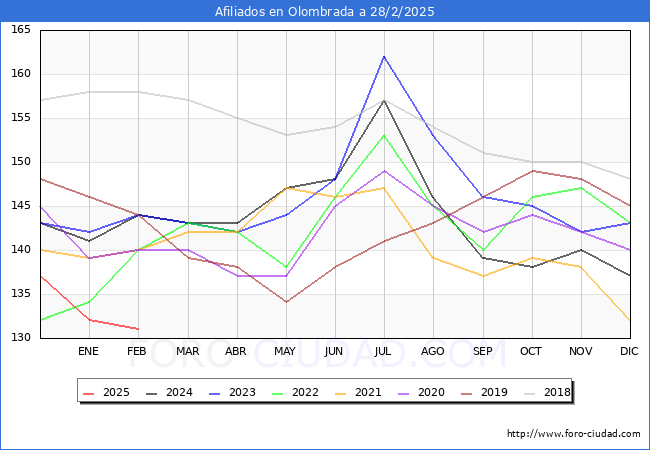Click the 140 y-axis value

[21, 249]
